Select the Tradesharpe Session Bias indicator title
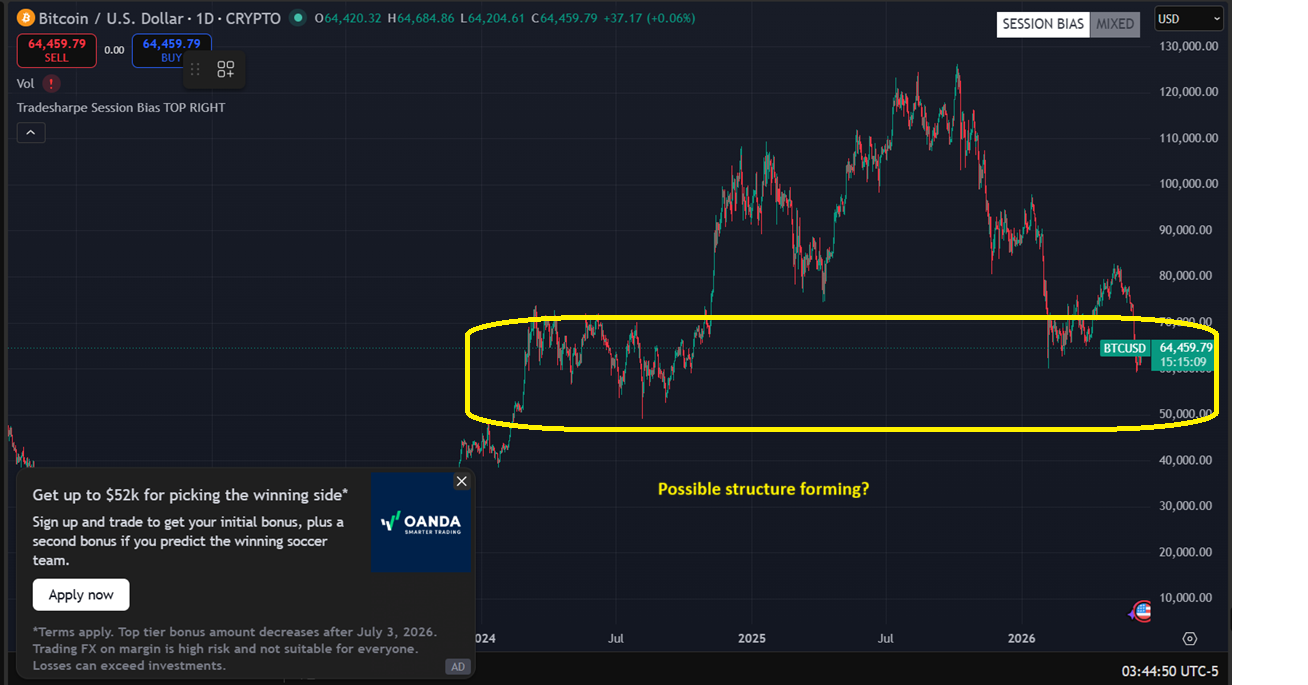1308x685 pixels. tap(121, 107)
